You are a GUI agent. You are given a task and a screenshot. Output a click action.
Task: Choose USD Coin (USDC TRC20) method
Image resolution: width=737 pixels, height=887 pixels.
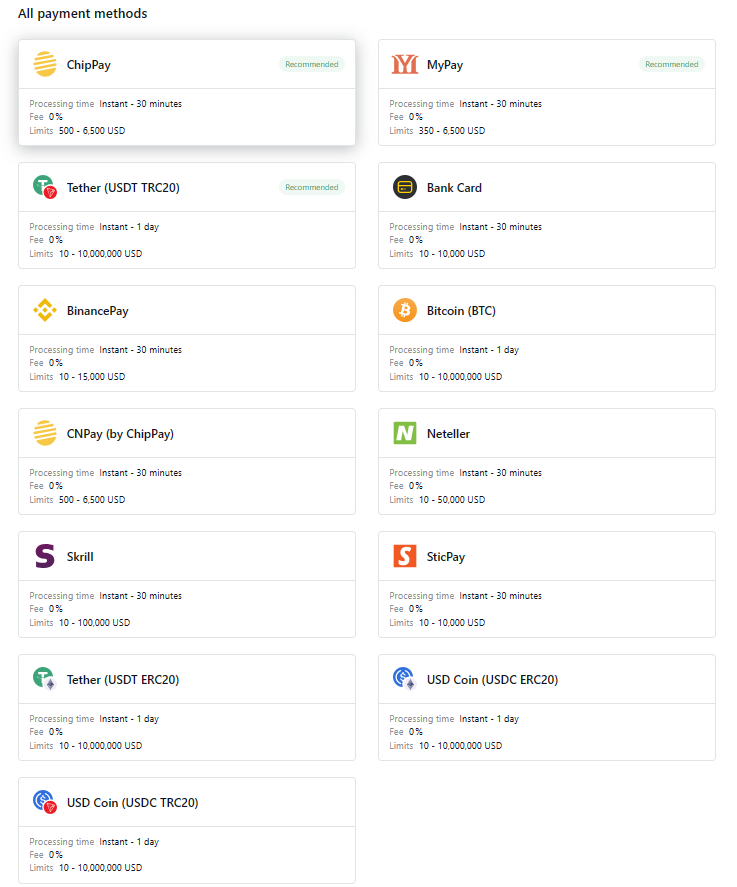(187, 830)
